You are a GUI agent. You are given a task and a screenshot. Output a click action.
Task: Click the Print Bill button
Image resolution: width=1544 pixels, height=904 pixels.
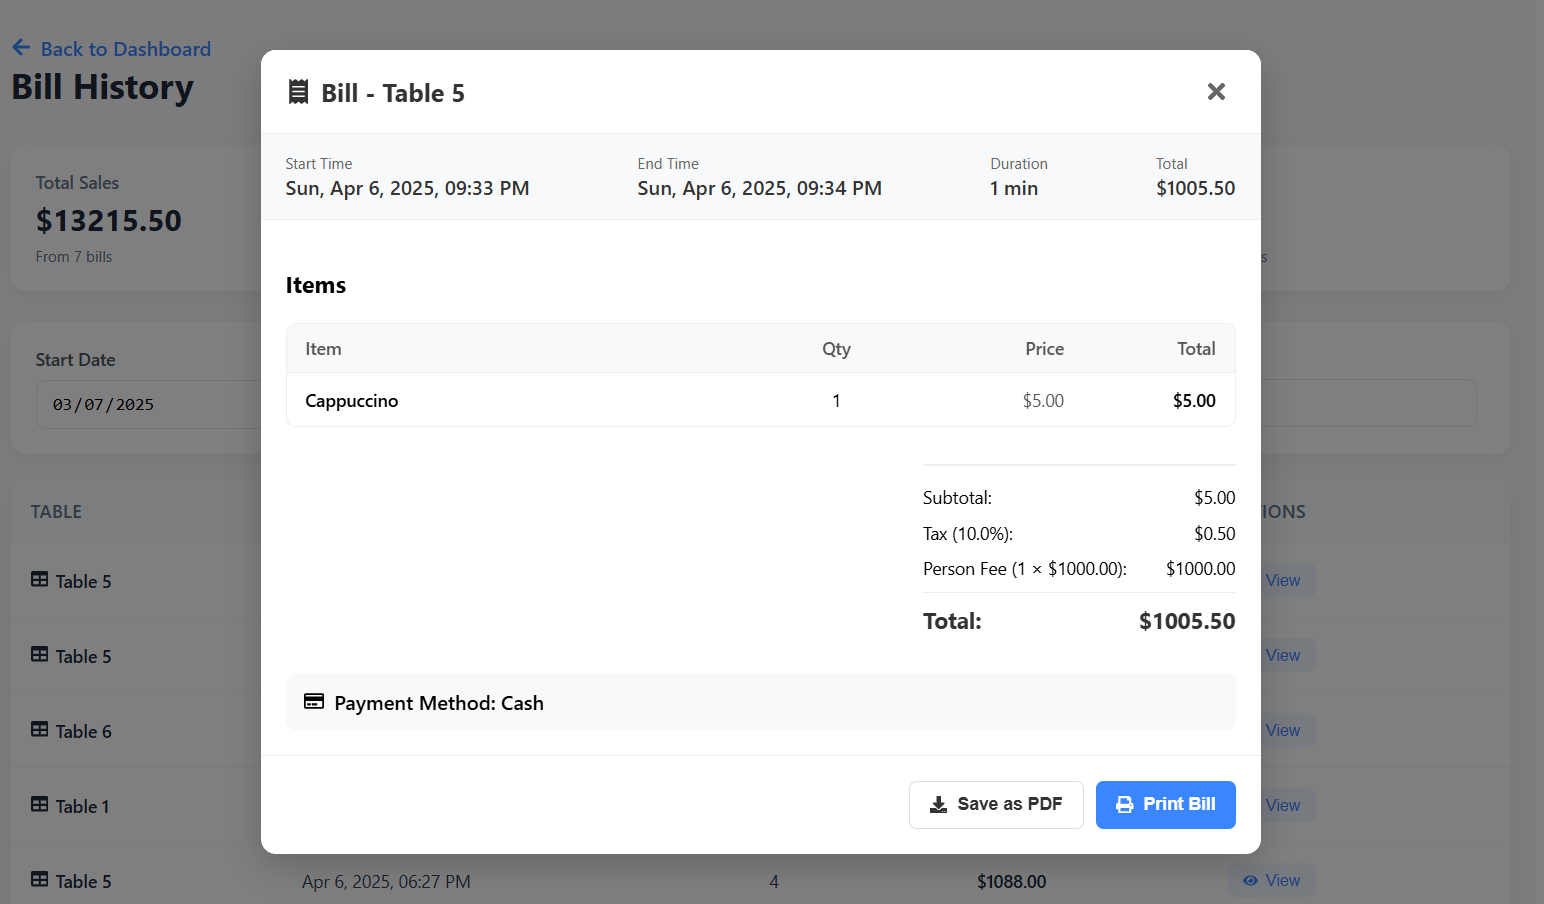[1165, 804]
